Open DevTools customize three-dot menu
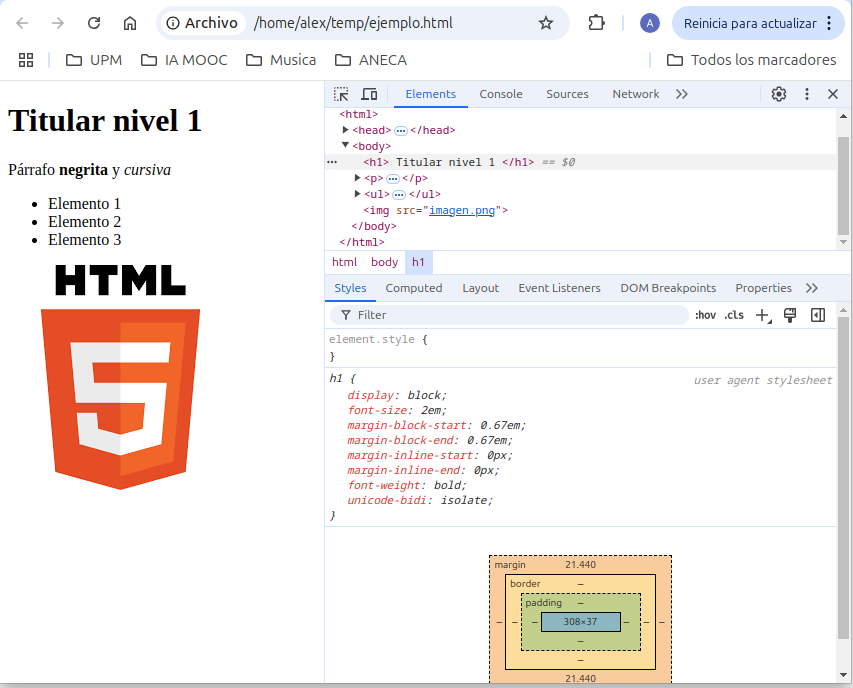853x688 pixels. click(807, 94)
